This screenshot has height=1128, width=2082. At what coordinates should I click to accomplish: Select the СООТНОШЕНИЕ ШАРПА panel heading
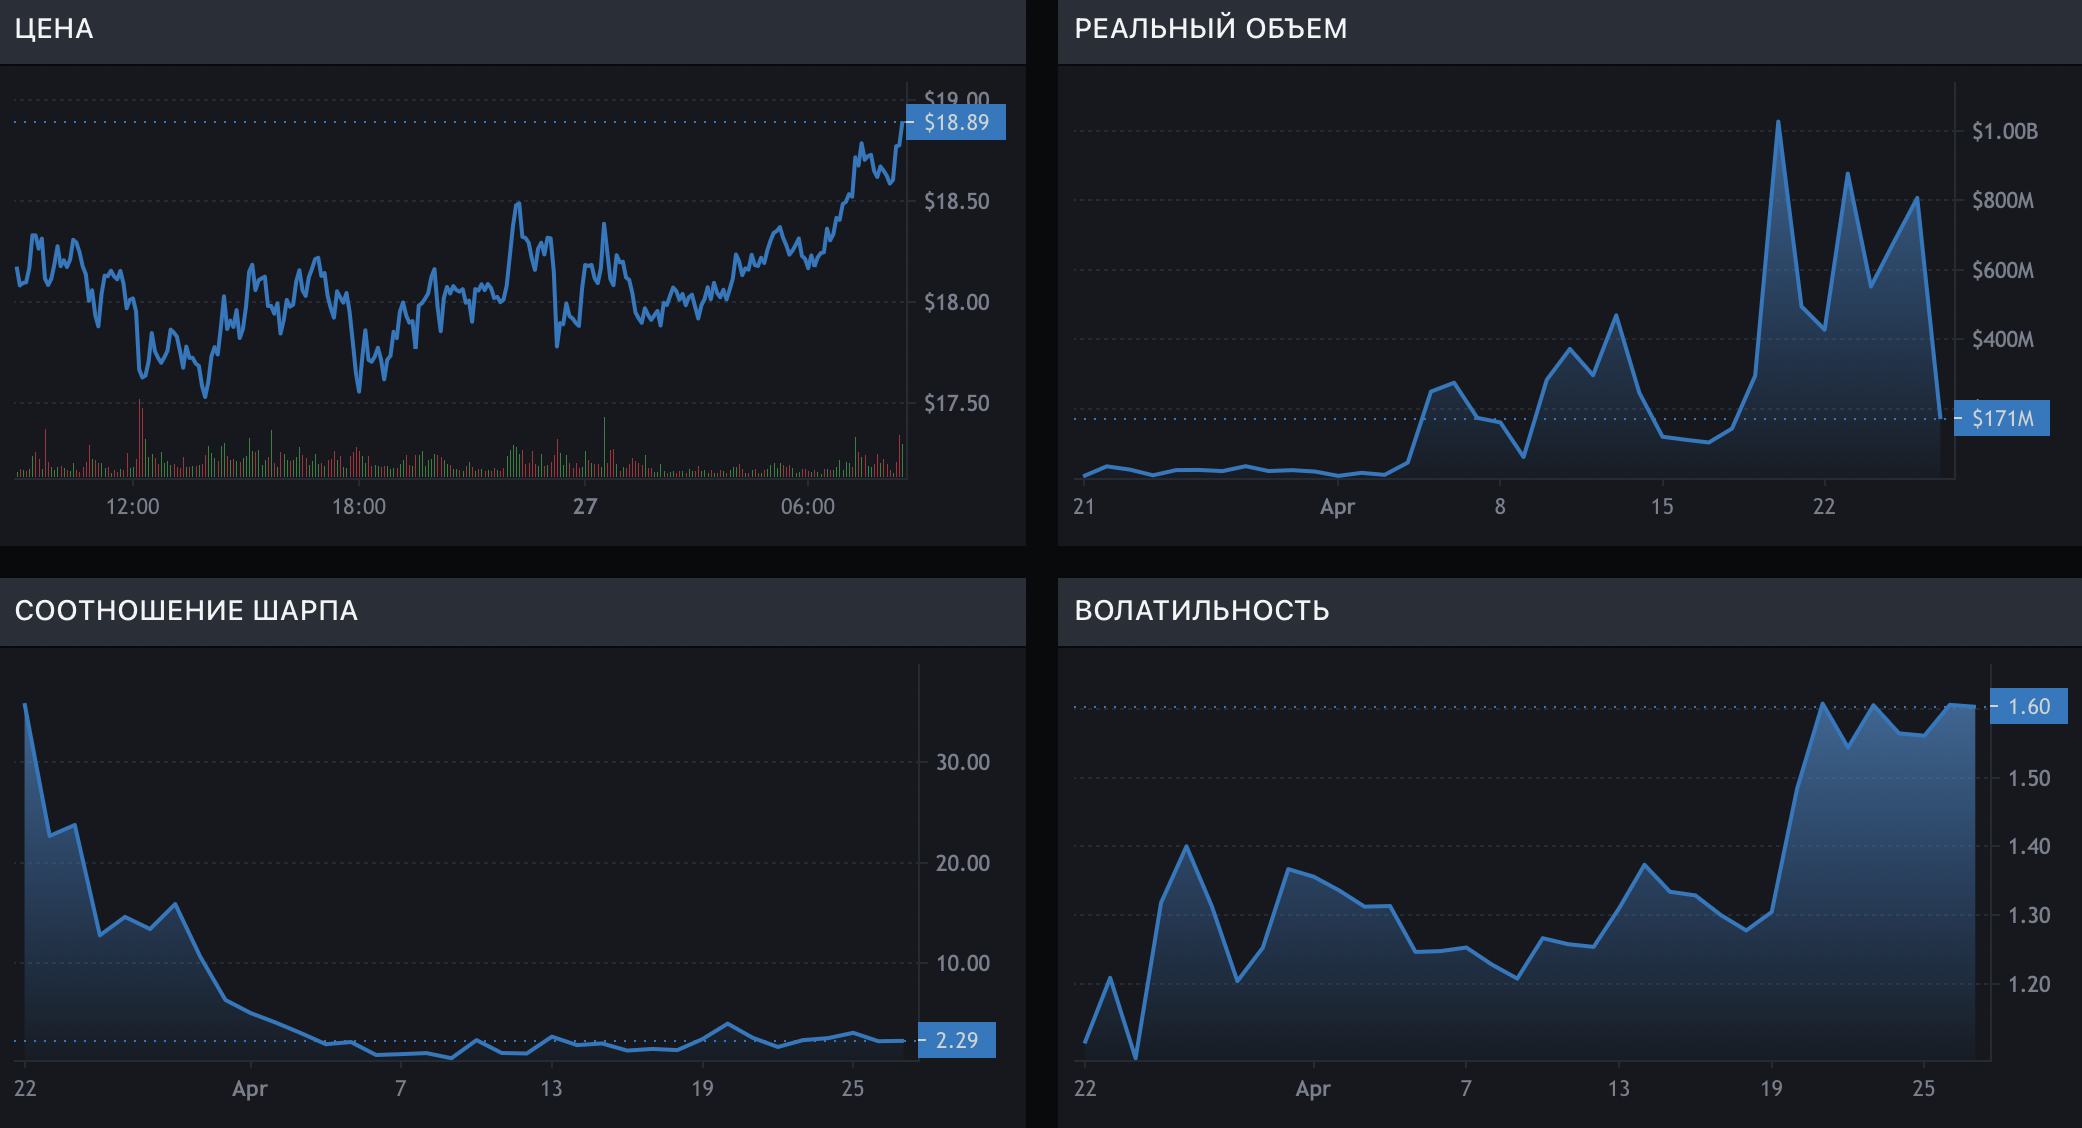coord(186,611)
